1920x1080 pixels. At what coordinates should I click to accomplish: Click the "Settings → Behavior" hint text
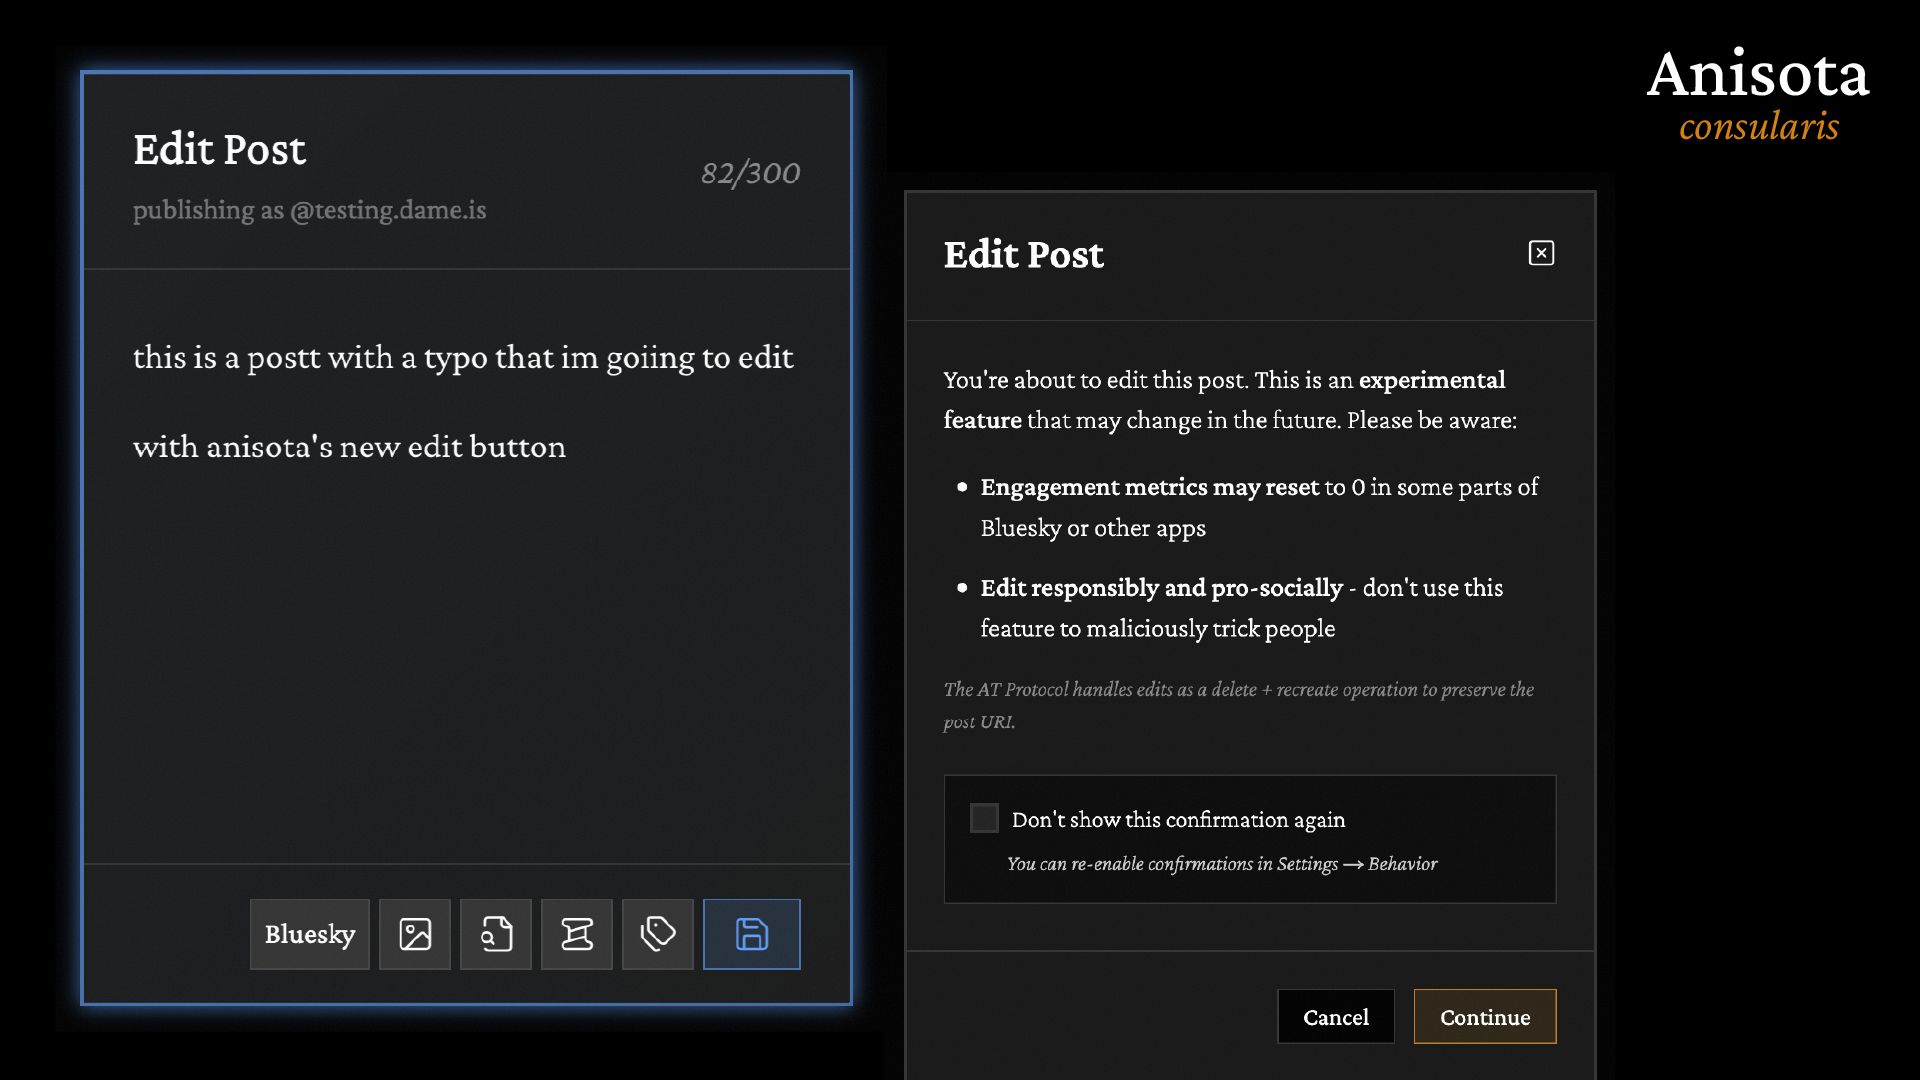(x=1357, y=864)
